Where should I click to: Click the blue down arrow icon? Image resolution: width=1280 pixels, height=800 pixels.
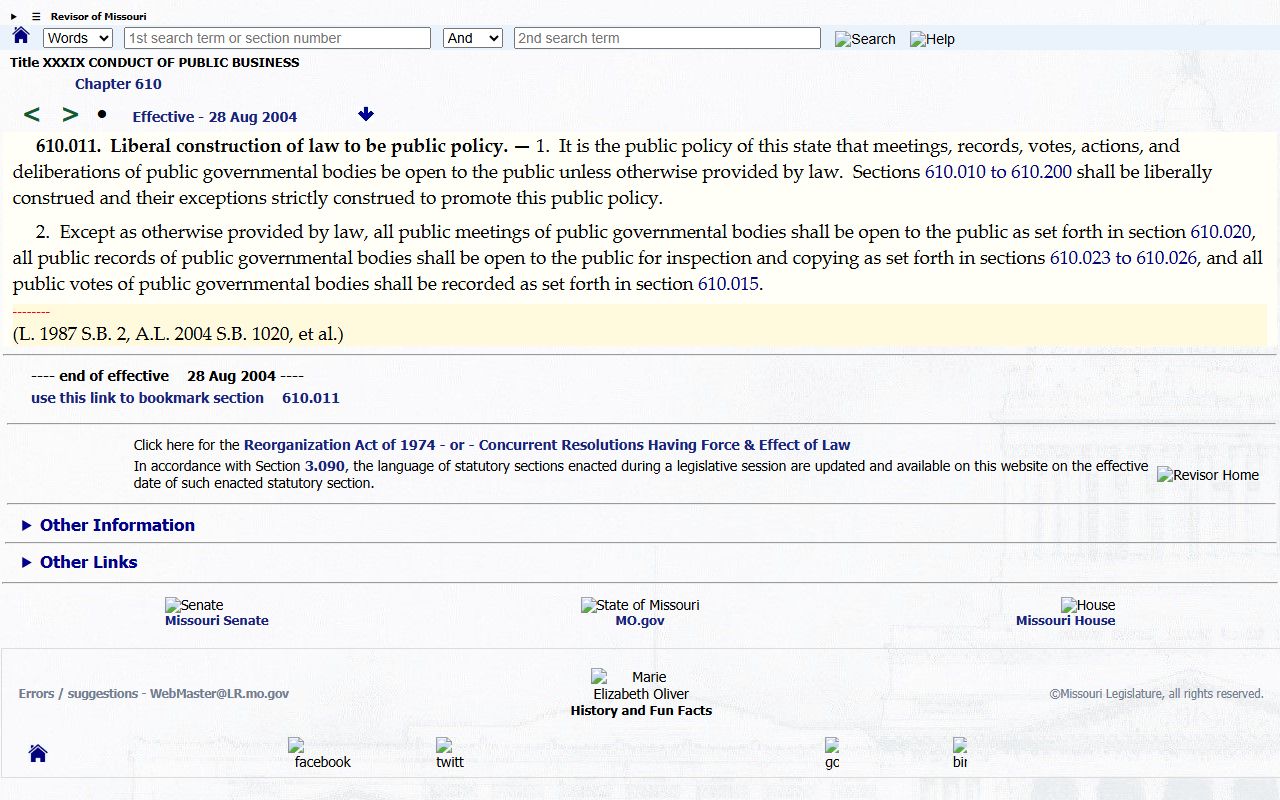366,114
